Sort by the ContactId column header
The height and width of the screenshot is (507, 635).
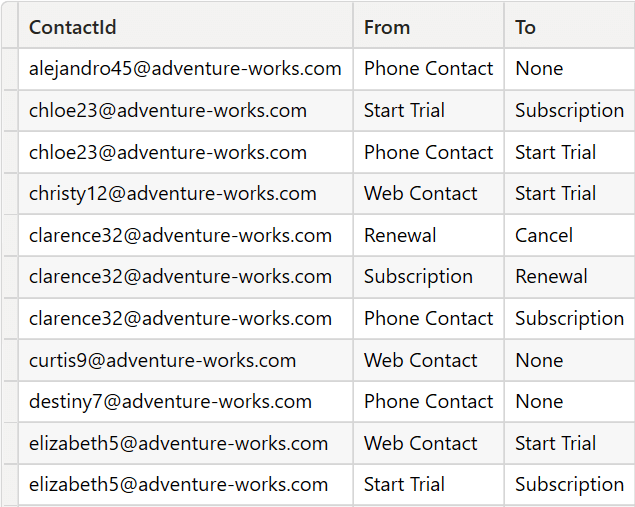pos(185,27)
